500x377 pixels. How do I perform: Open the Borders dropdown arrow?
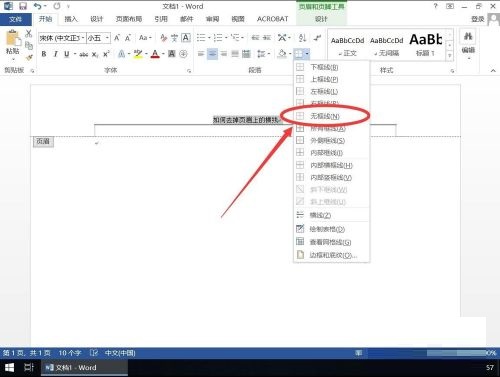pos(307,53)
